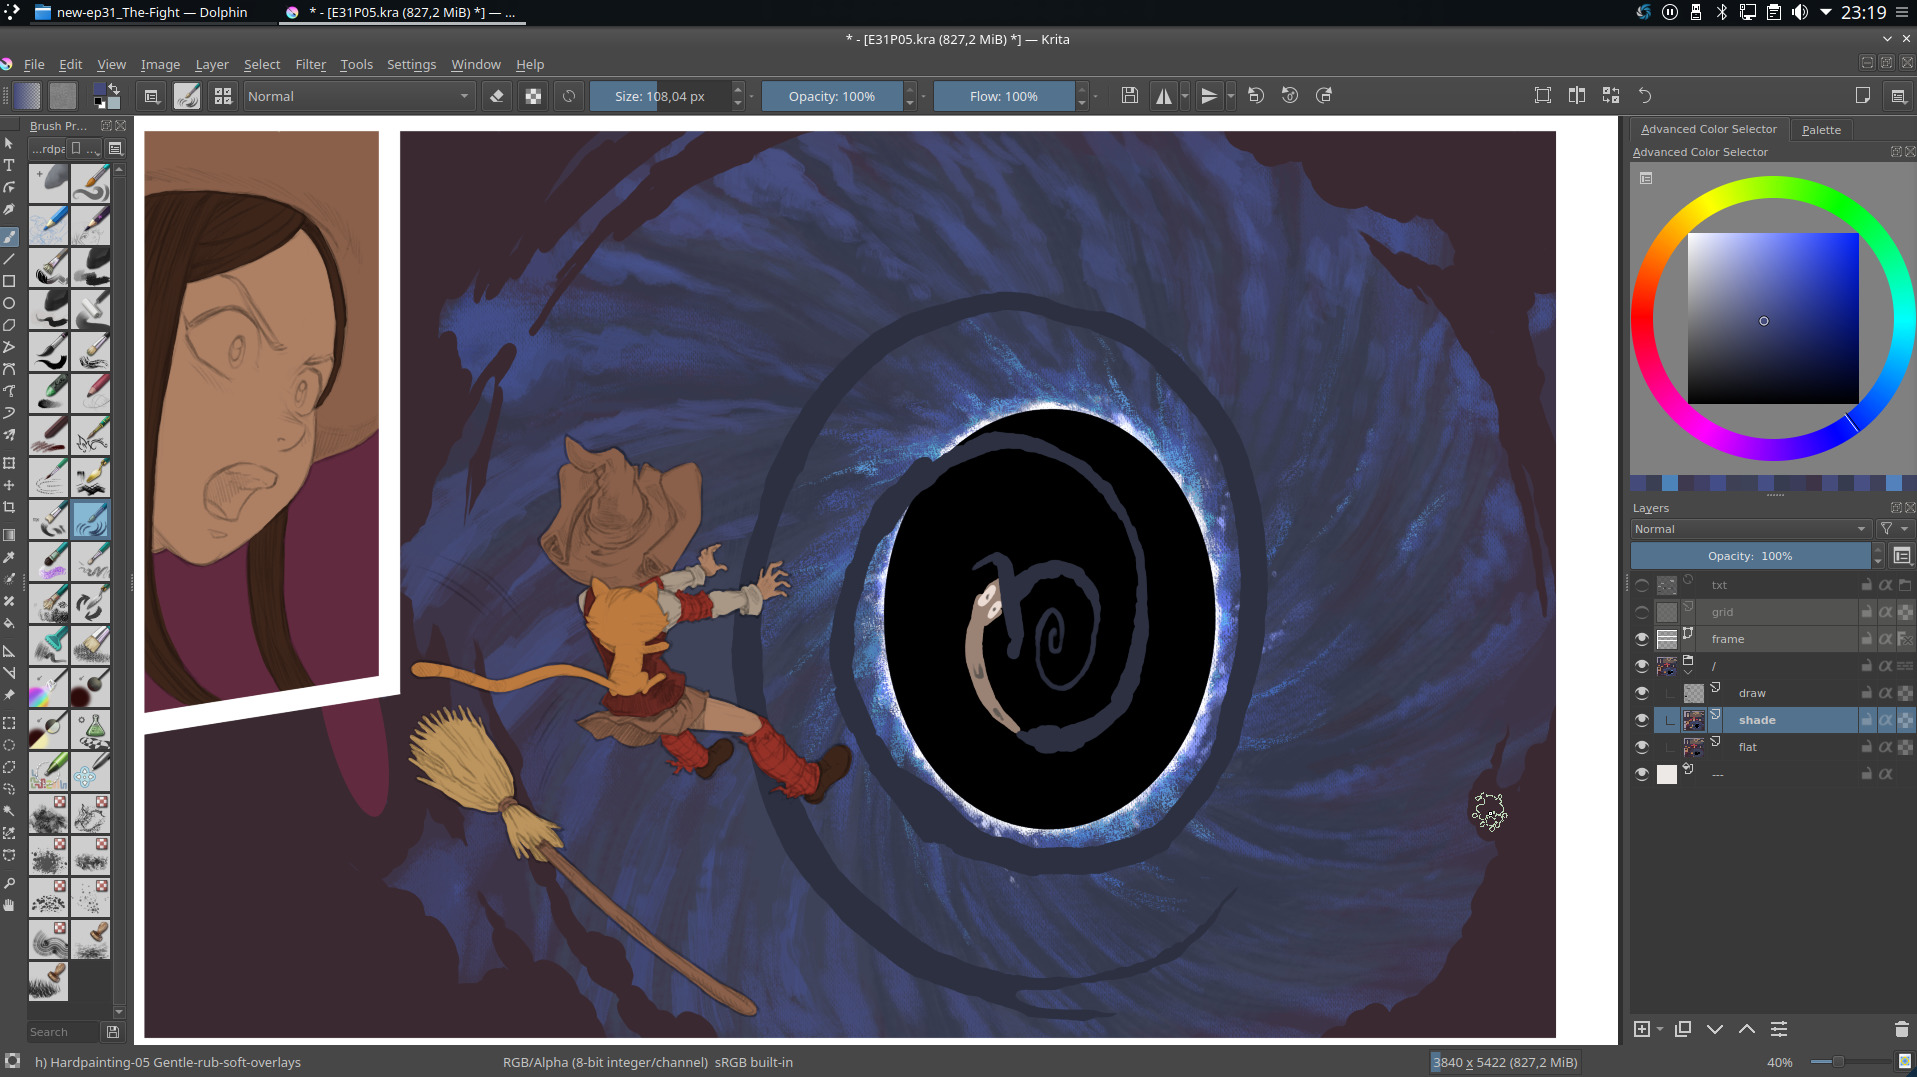Select the Text tool in the toolbox
This screenshot has height=1077, width=1917.
(9, 165)
